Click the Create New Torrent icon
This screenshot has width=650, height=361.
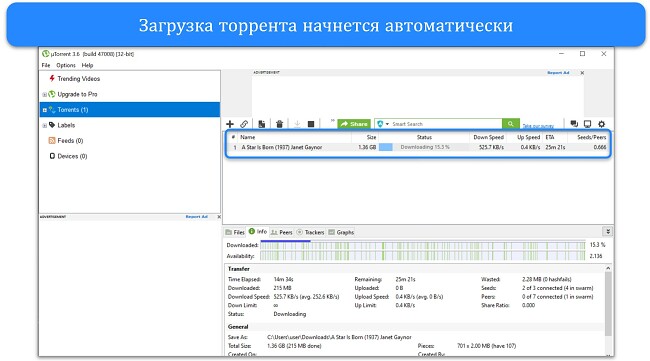[x=262, y=124]
